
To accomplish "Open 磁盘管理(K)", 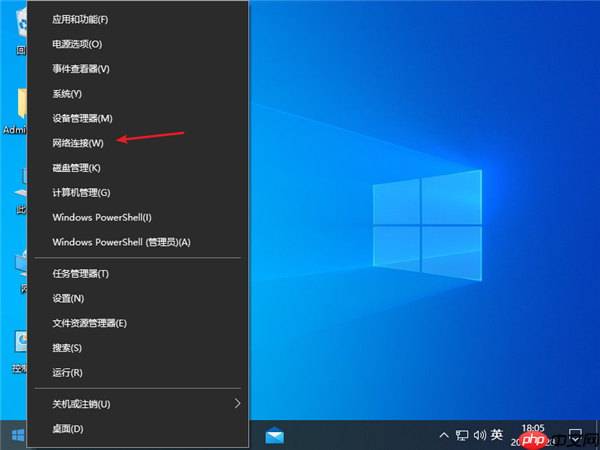I will tap(138, 168).
